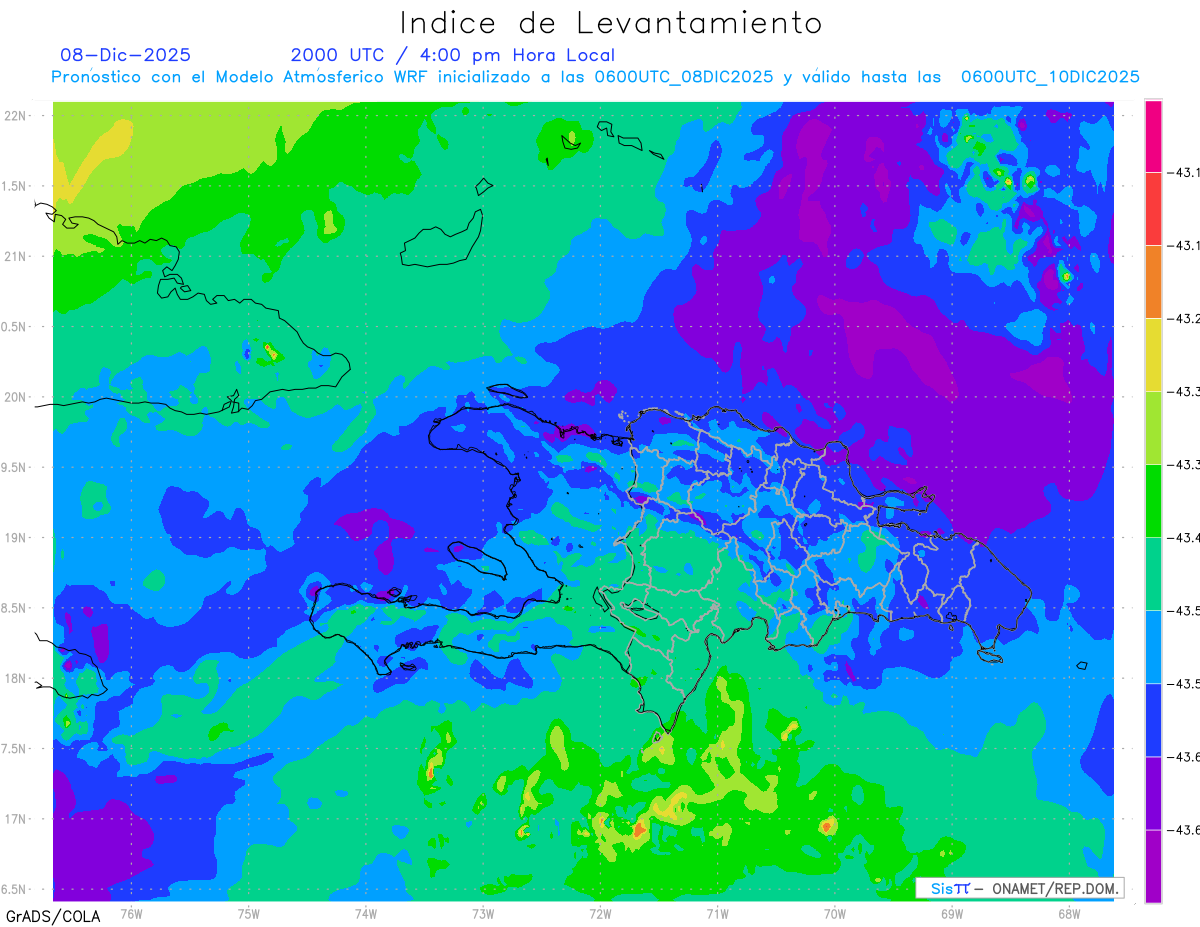Select the yellow-green swatch in the color bar

1153,428
